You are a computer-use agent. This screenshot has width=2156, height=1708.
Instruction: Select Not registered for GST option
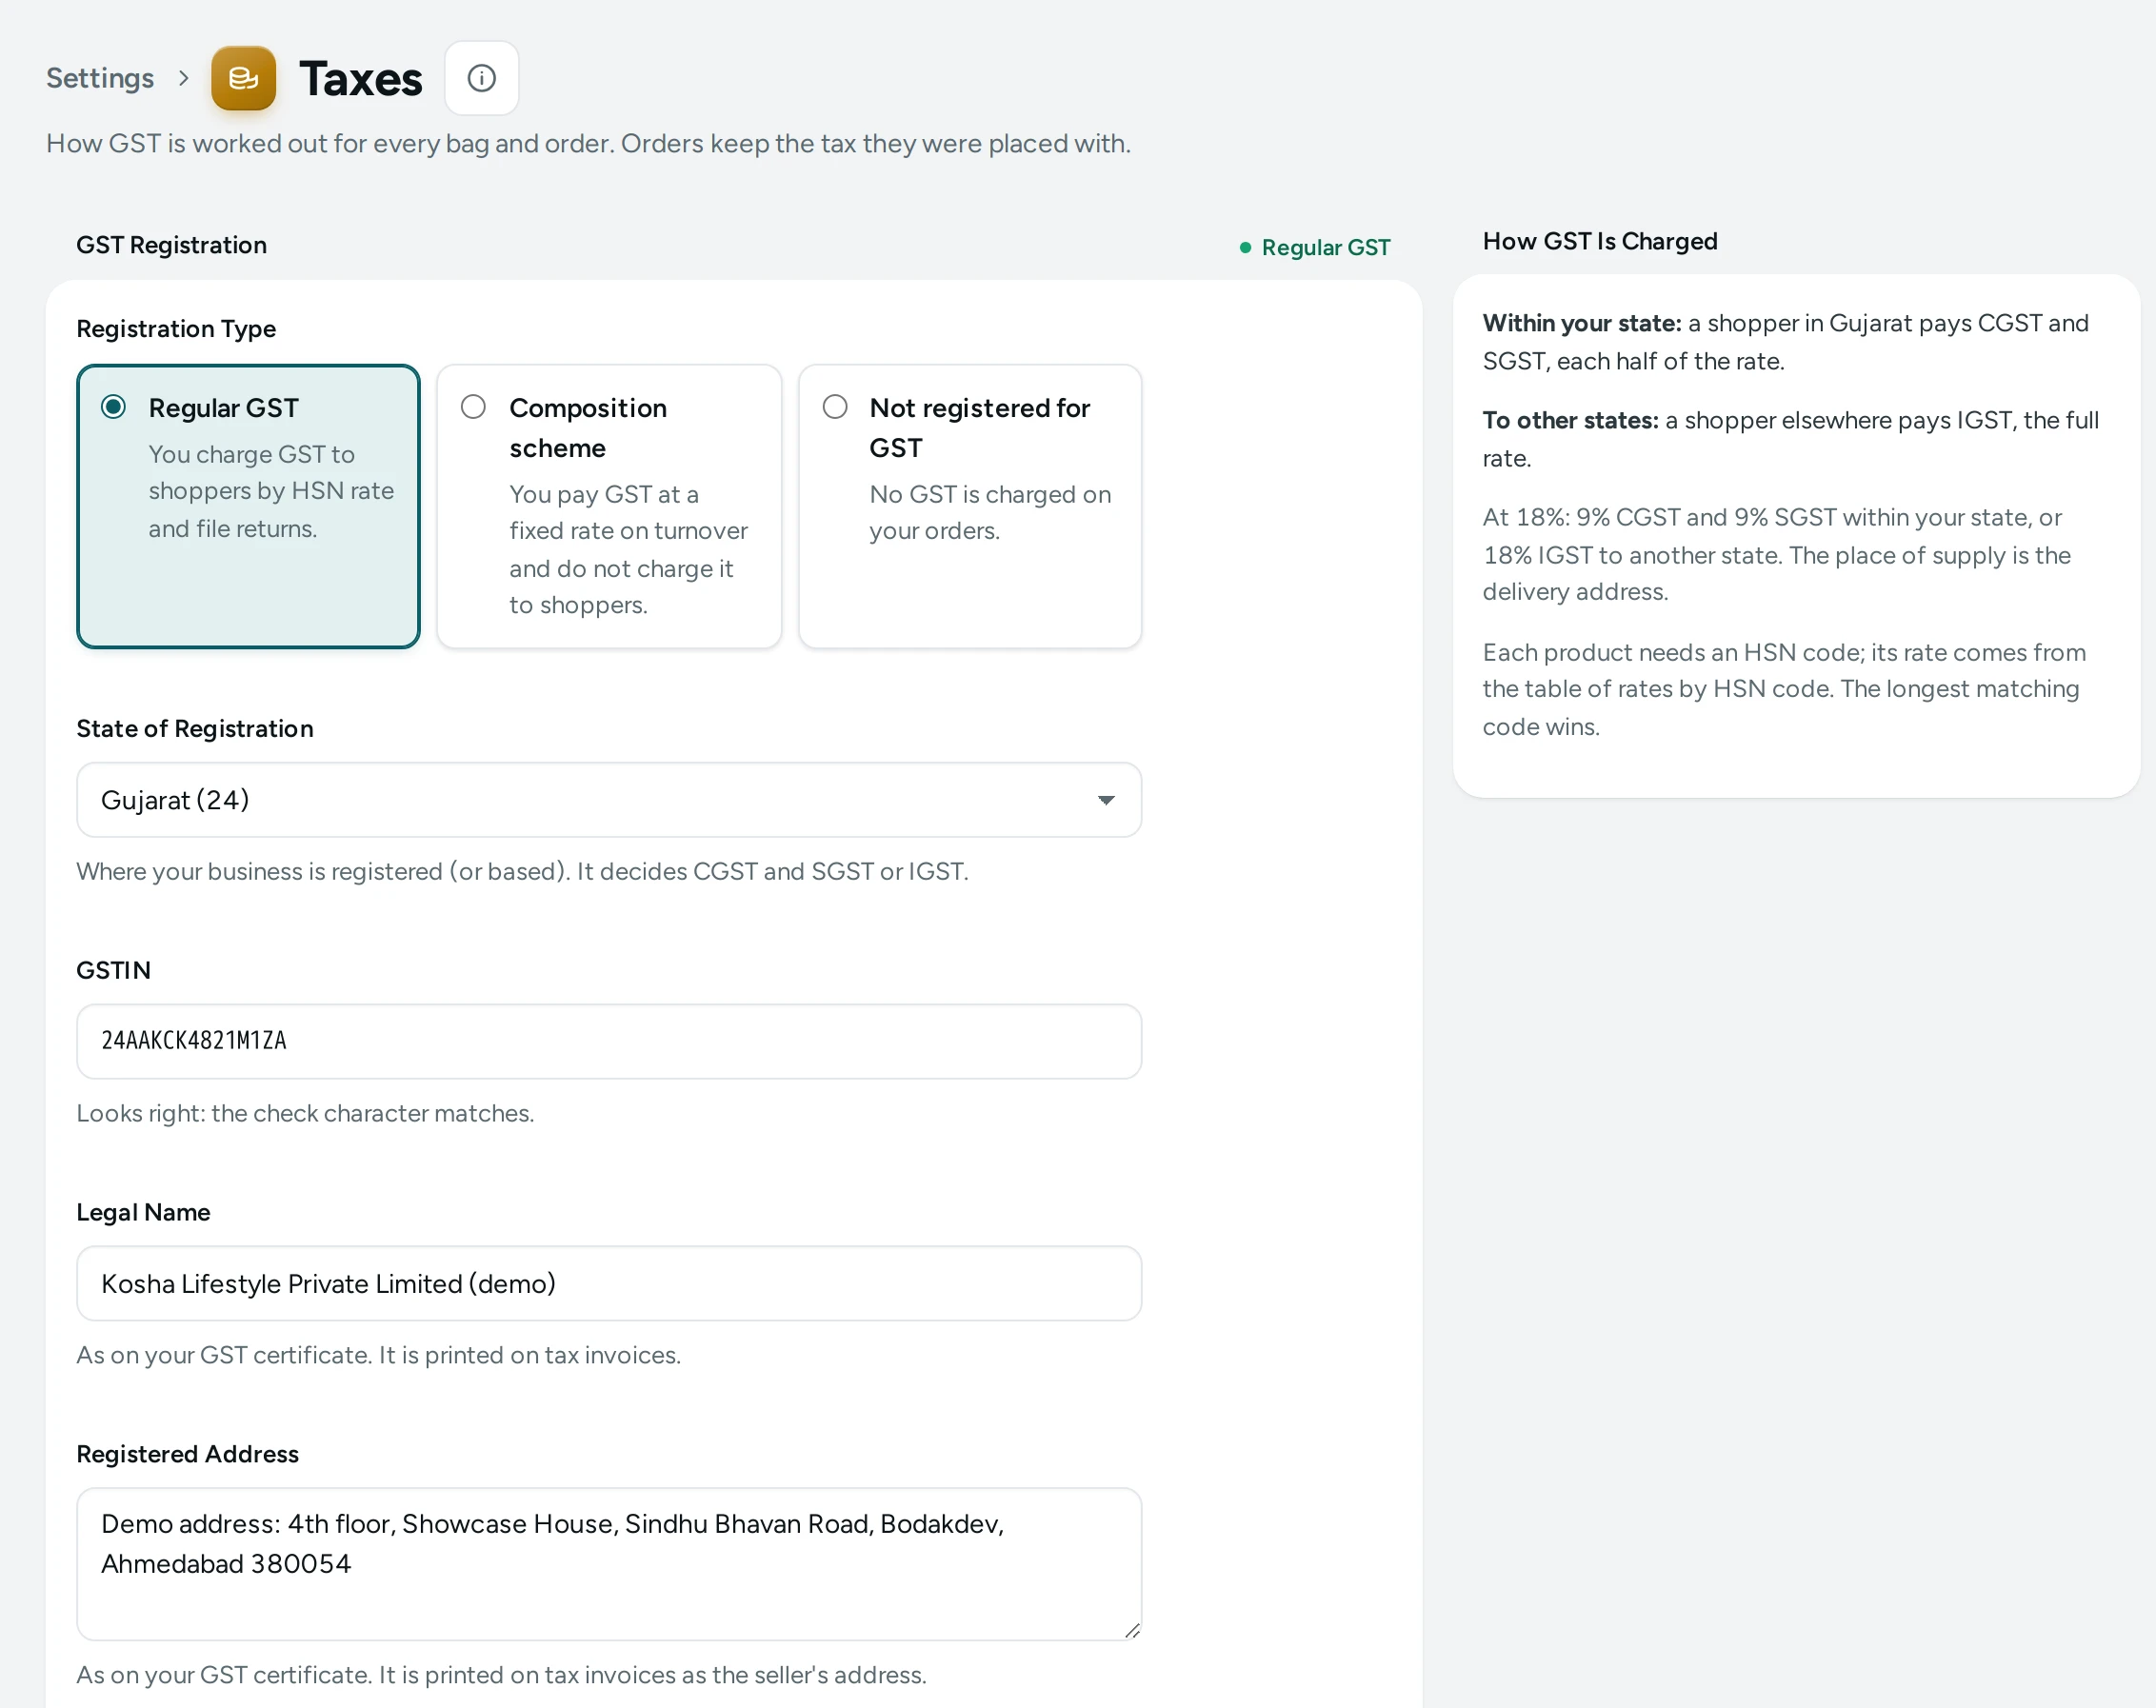coord(970,506)
